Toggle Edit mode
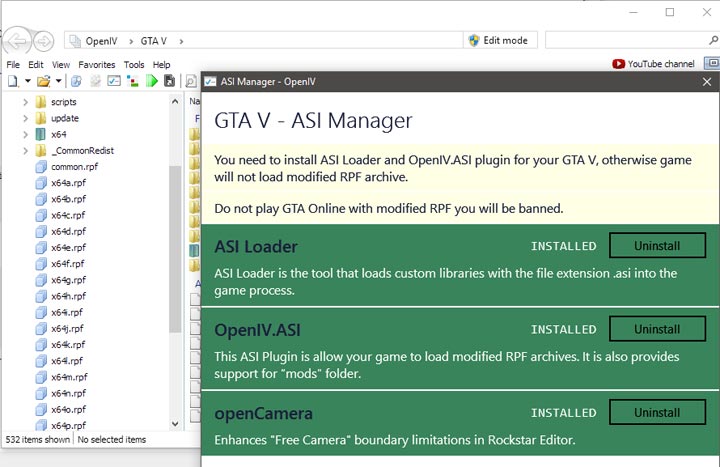This screenshot has height=467, width=720. [x=502, y=40]
